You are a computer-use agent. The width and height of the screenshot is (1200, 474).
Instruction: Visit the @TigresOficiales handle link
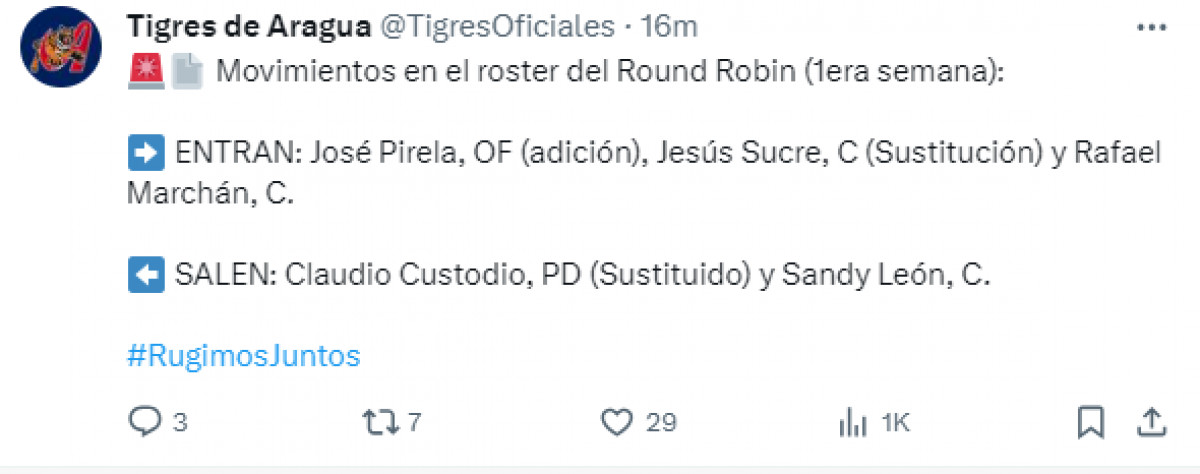pyautogui.click(x=496, y=27)
